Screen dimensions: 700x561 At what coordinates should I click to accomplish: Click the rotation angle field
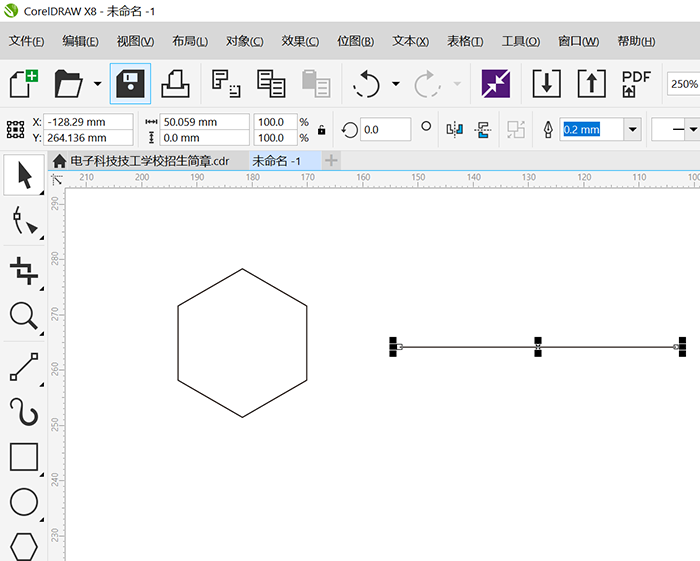[x=385, y=129]
